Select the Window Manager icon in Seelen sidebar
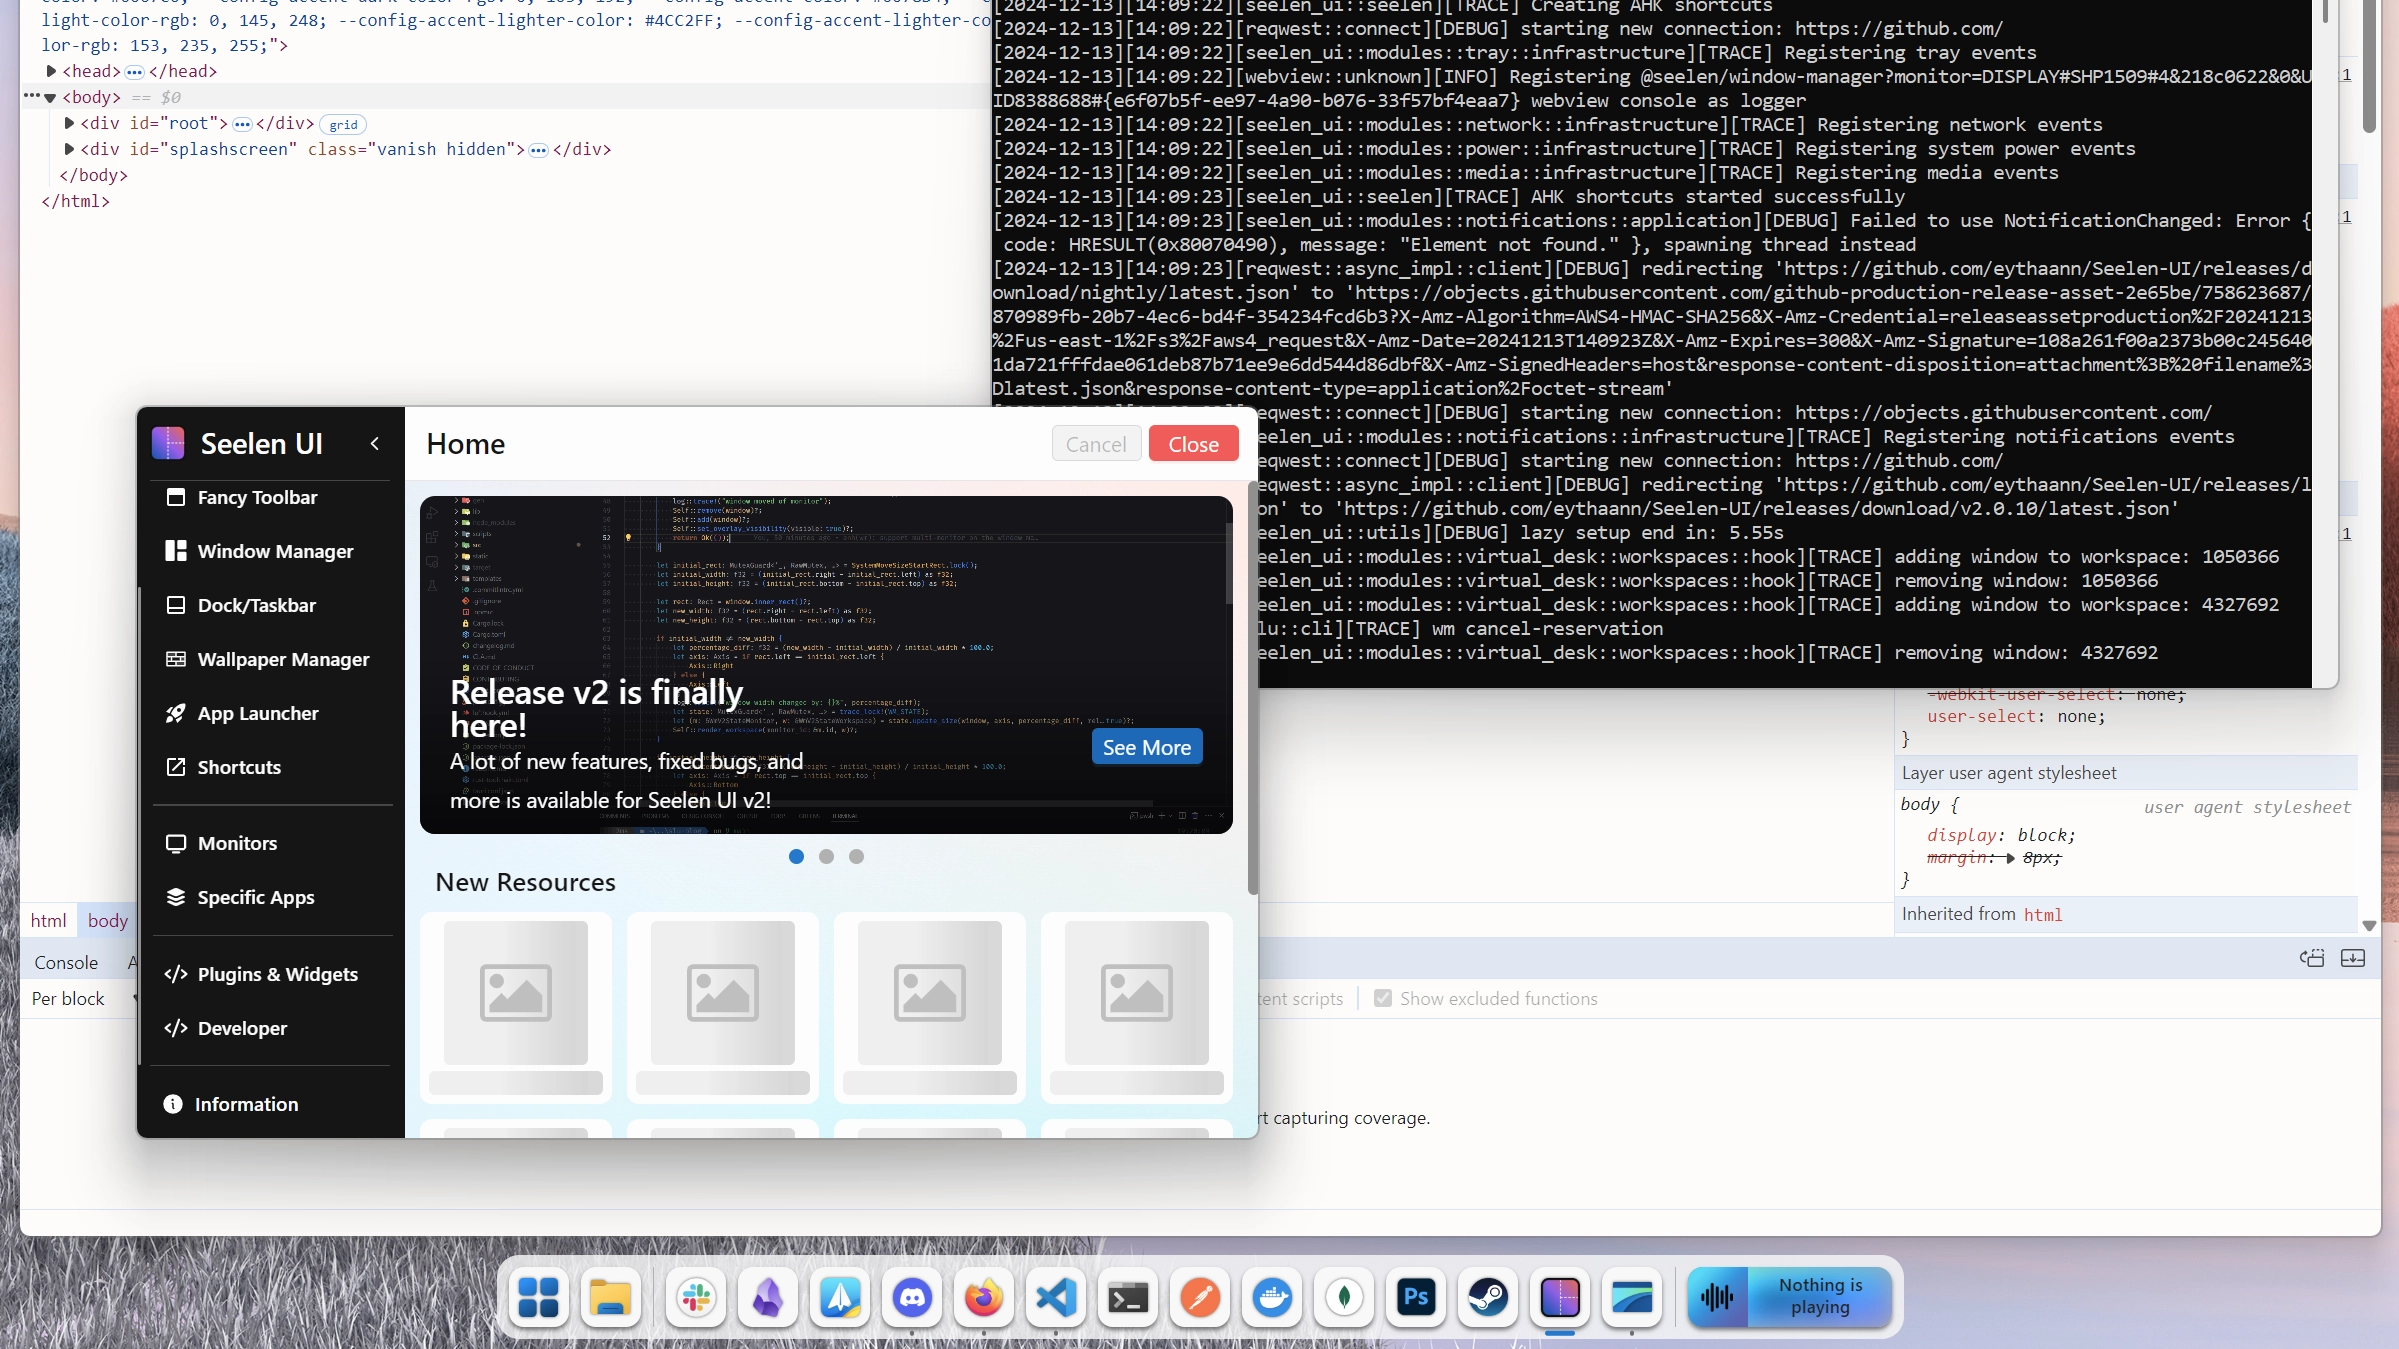The image size is (2399, 1349). pos(176,551)
